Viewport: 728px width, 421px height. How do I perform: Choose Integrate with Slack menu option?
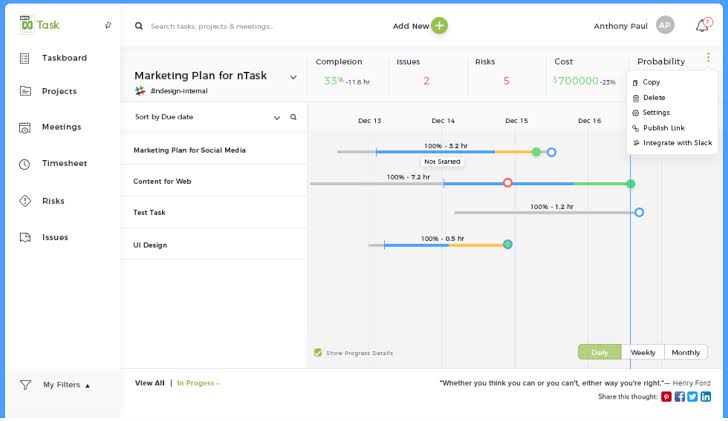[x=677, y=143]
